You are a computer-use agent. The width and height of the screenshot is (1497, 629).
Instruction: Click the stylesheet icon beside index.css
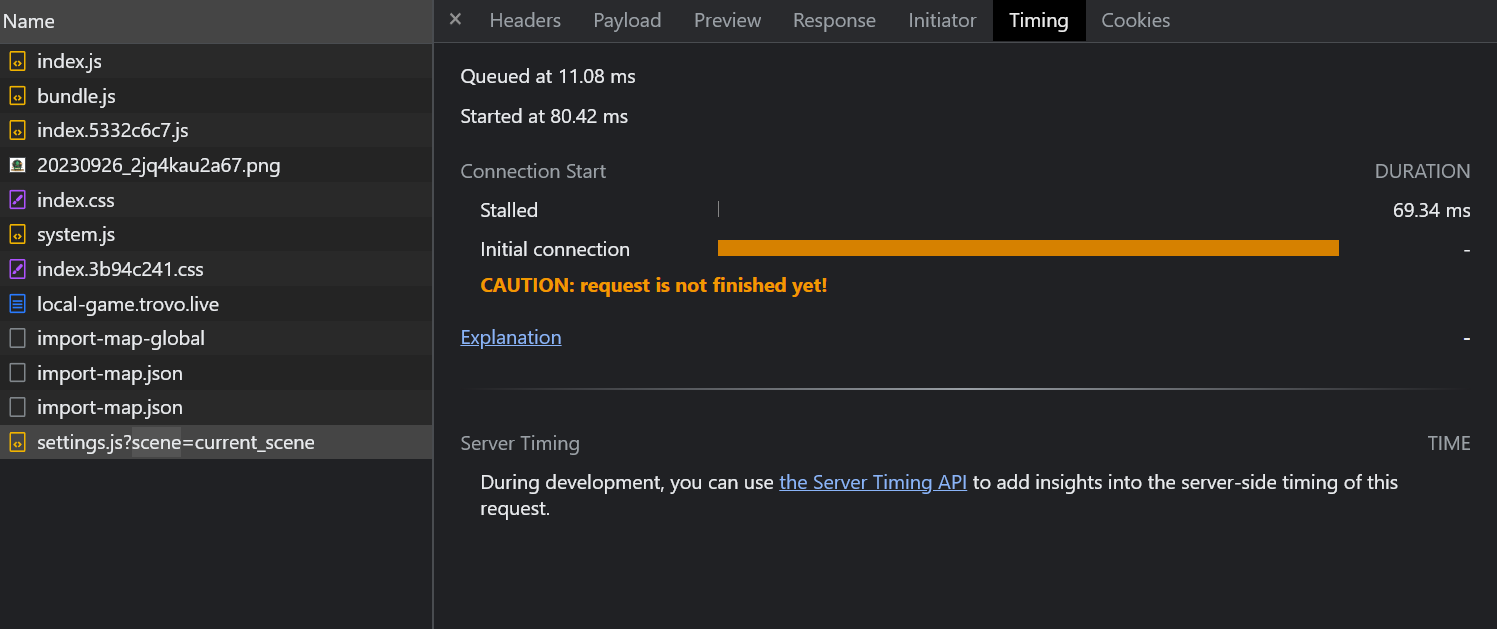pyautogui.click(x=17, y=200)
